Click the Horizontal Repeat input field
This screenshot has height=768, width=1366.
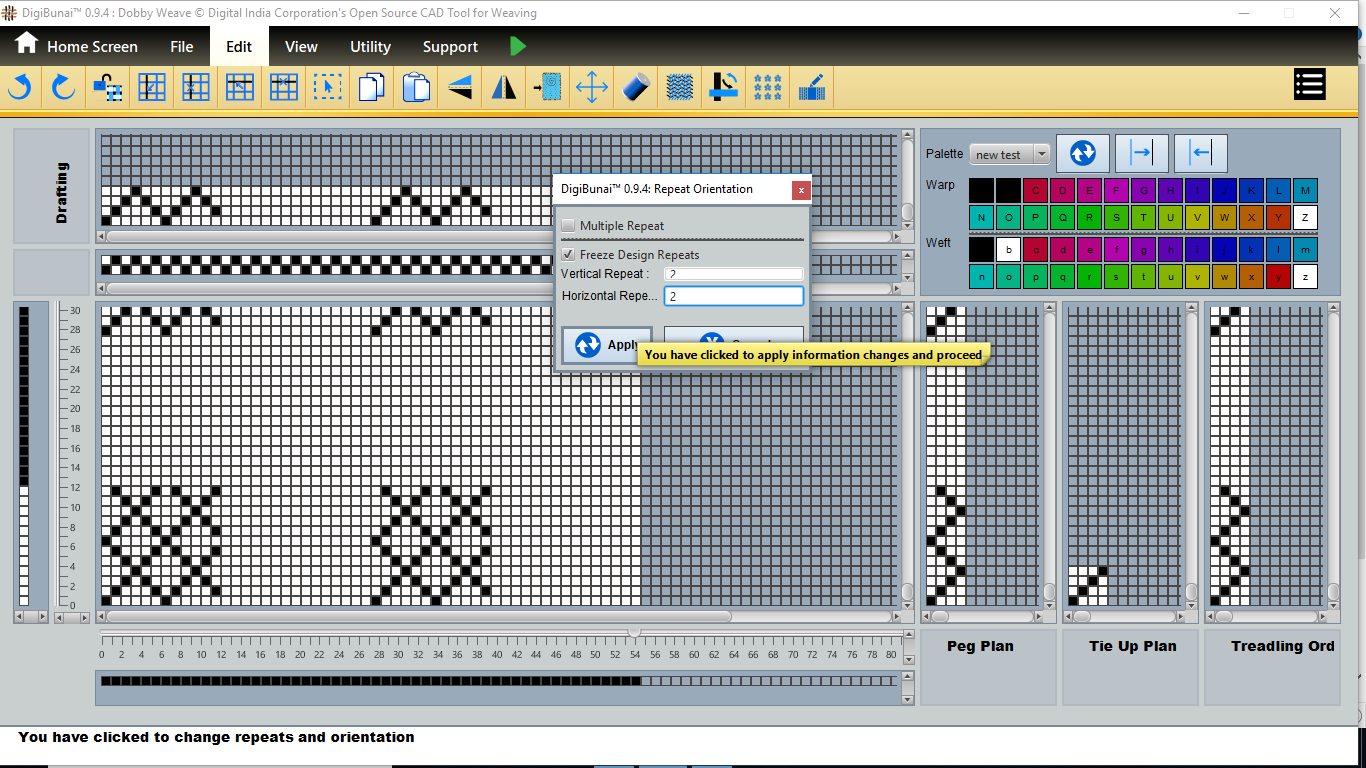coord(733,297)
